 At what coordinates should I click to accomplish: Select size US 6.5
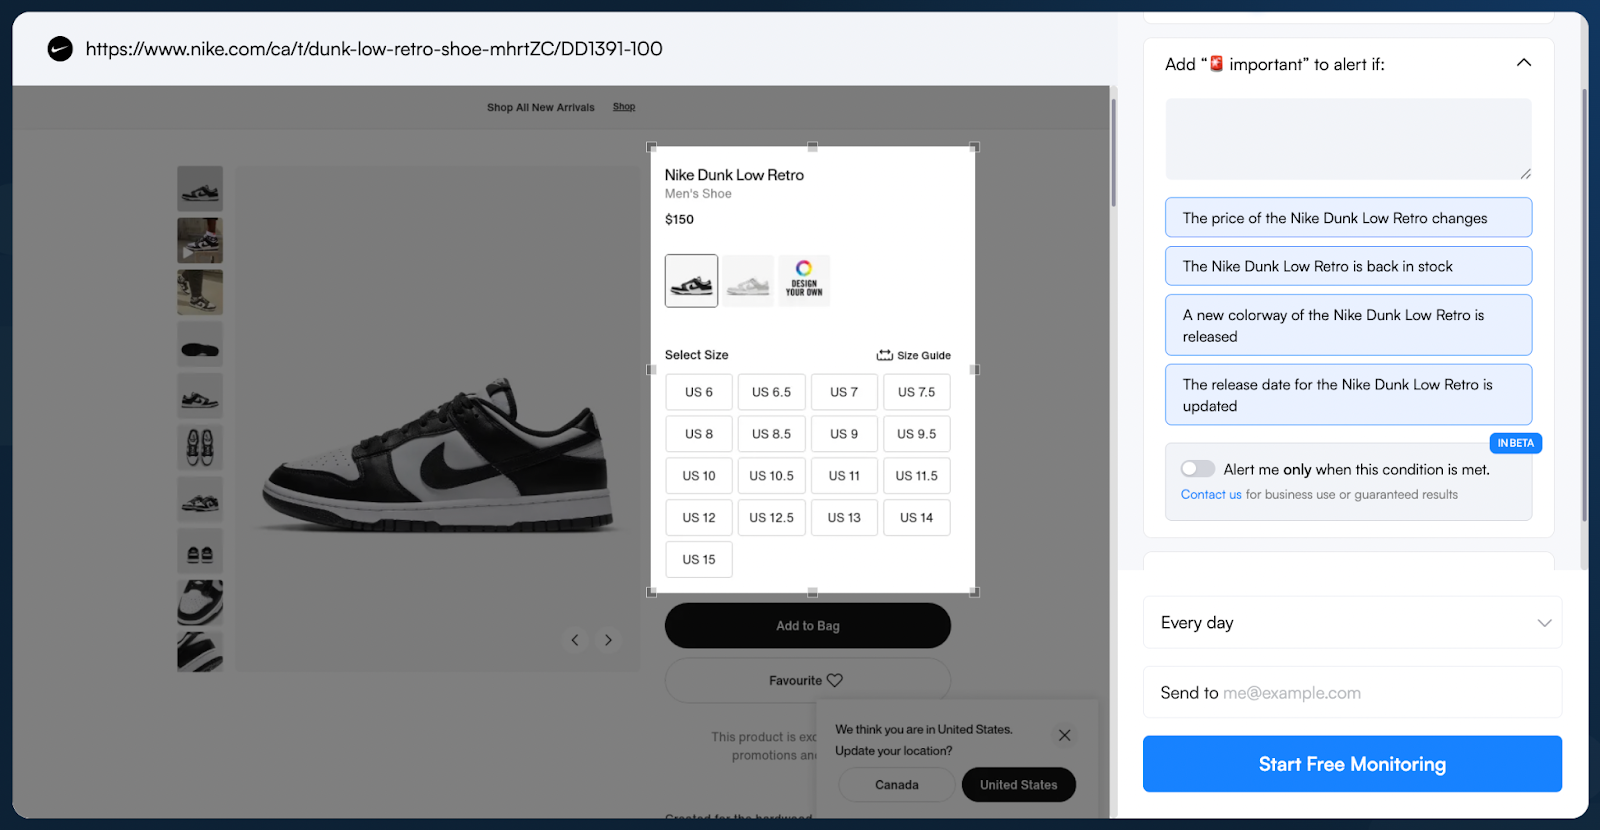click(771, 392)
